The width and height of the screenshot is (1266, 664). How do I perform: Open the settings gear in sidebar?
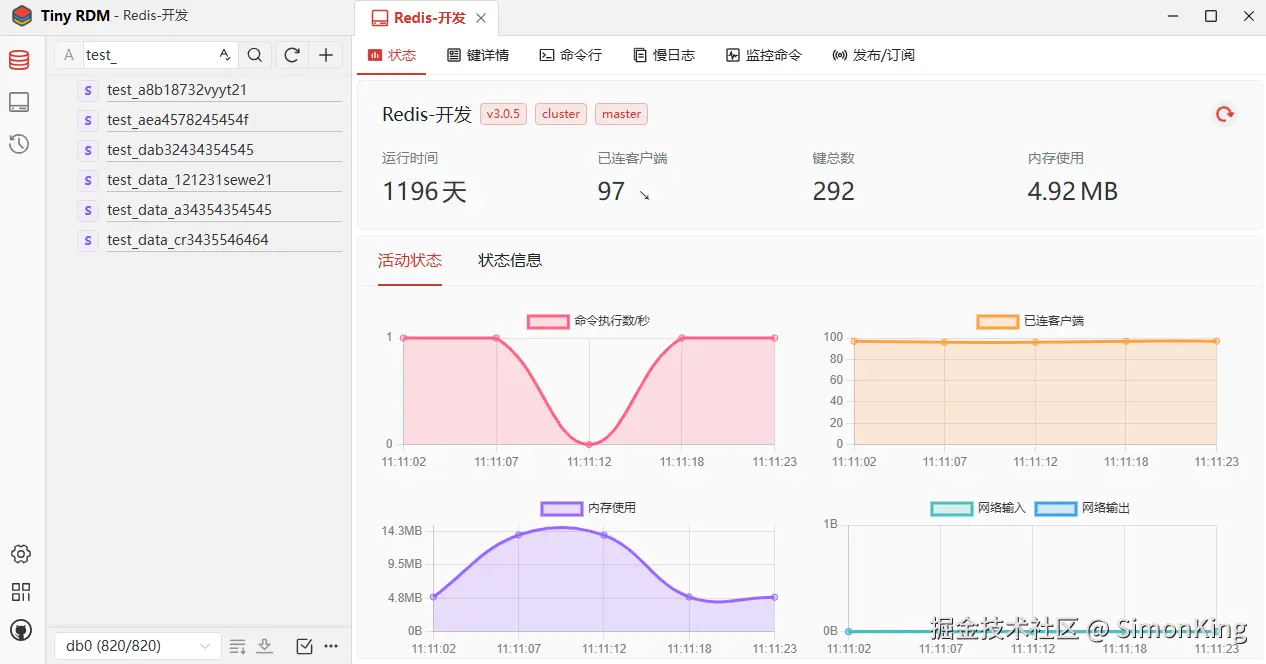[21, 554]
